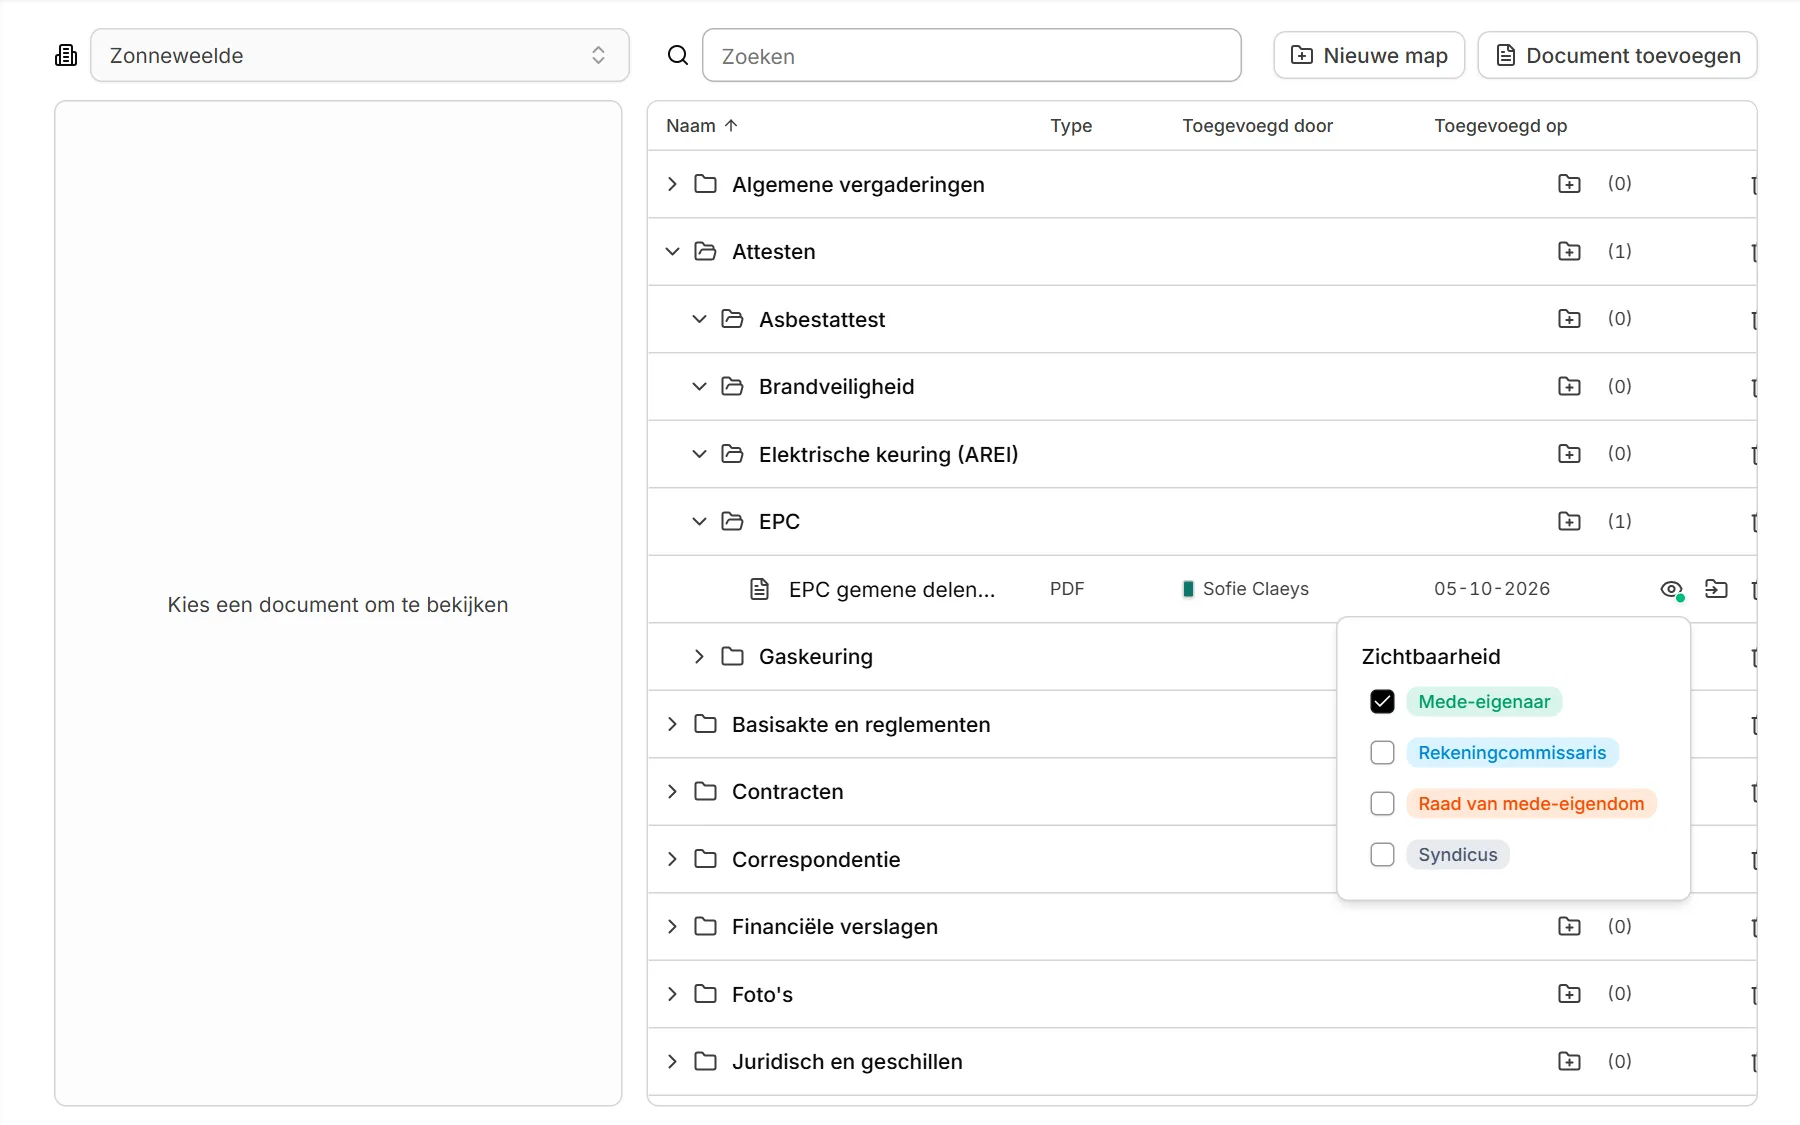
Task: Click the add-subfolder icon for Foto's
Action: 1569,994
